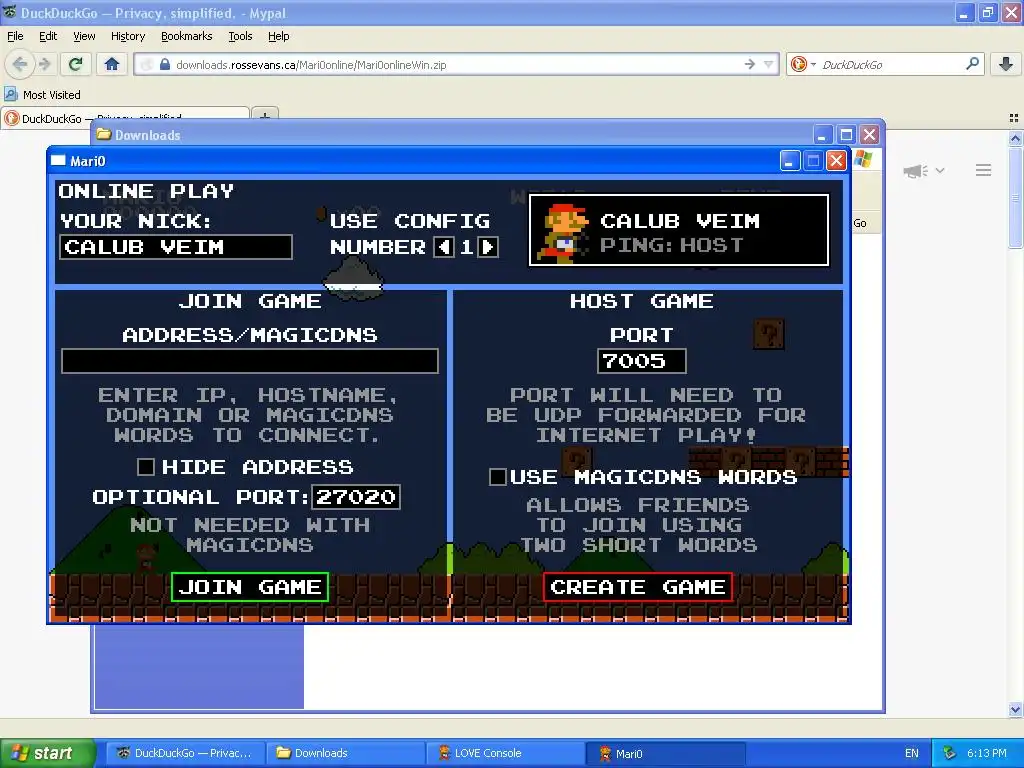Enable Use MagicDNS Words checkbox
Screen dimensions: 1024x768
[498, 477]
